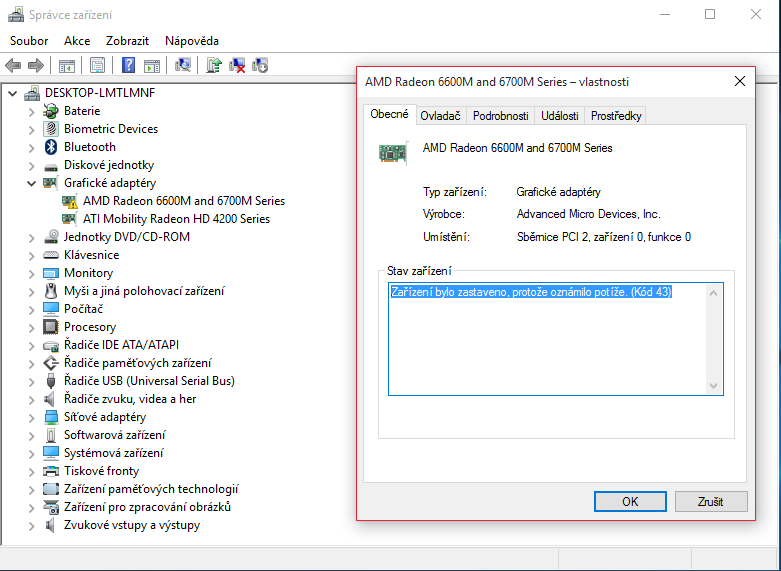Click the Procesory chip icon
Image resolution: width=781 pixels, height=571 pixels.
pos(51,327)
